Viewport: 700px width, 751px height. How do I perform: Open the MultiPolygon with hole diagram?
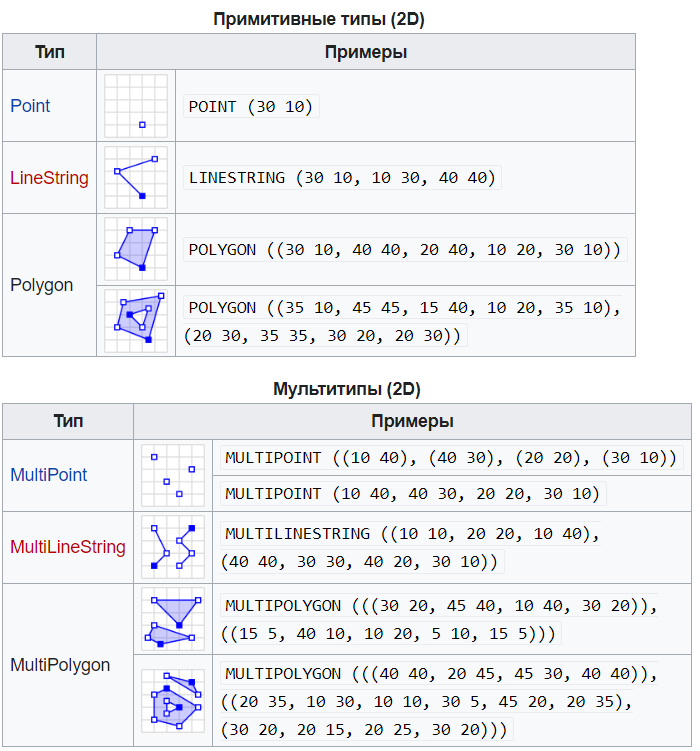tap(172, 700)
